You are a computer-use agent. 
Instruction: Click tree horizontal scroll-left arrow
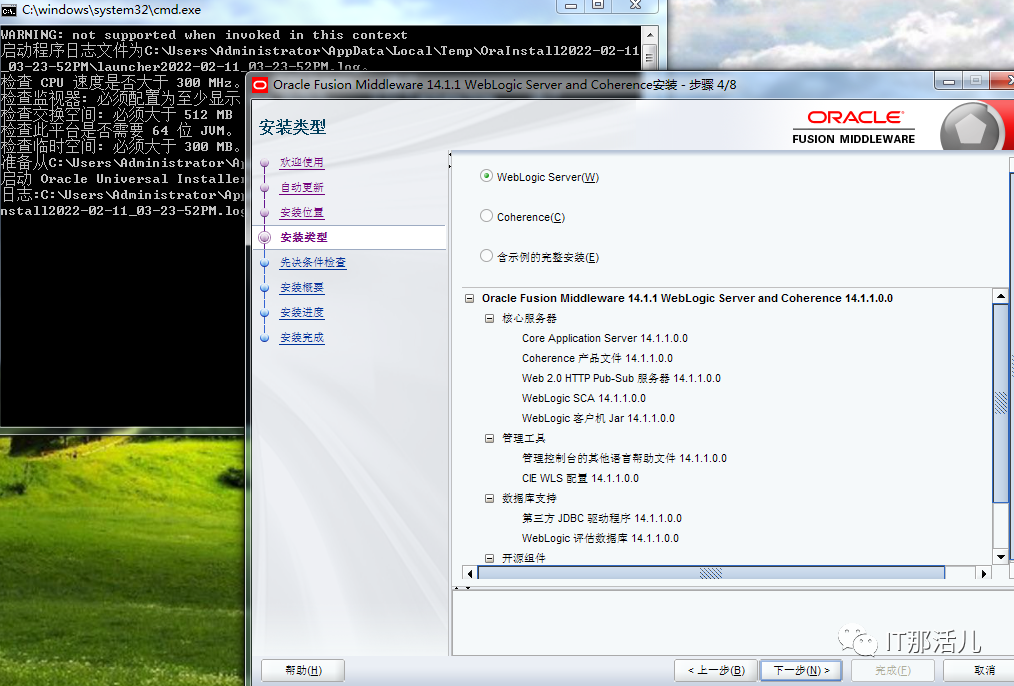(x=470, y=573)
